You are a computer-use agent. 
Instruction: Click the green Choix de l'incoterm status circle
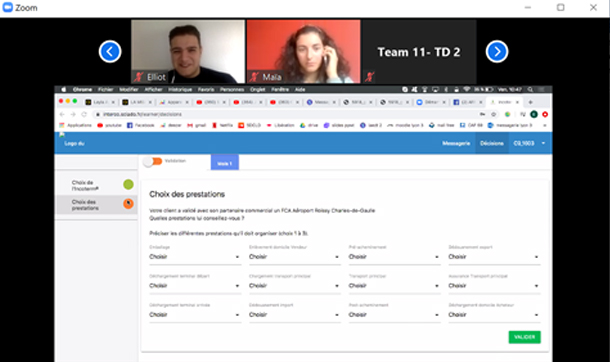128,184
